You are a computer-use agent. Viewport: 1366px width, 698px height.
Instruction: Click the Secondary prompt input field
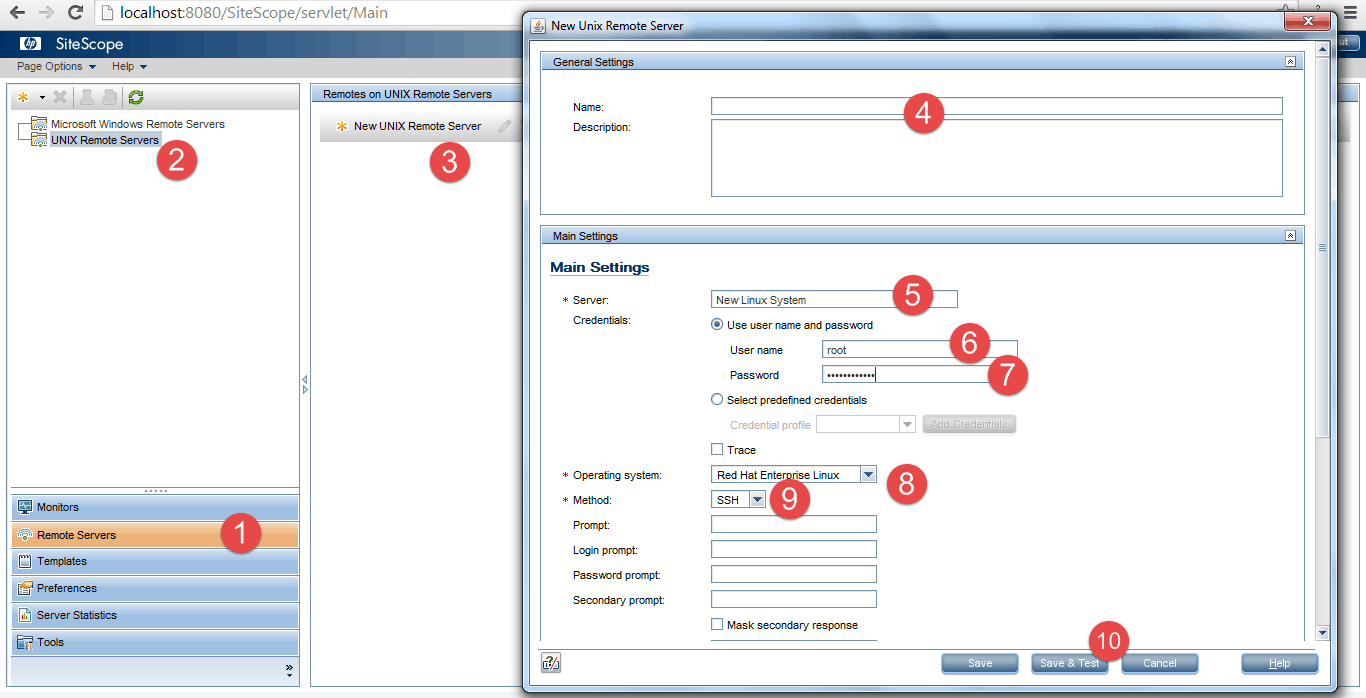click(794, 599)
